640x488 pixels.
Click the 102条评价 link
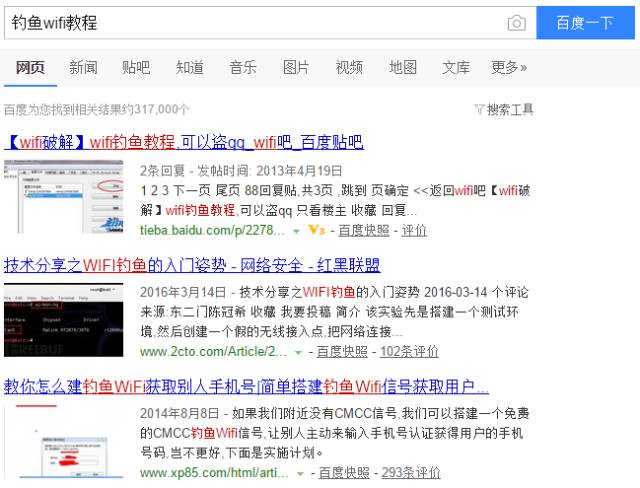[409, 351]
